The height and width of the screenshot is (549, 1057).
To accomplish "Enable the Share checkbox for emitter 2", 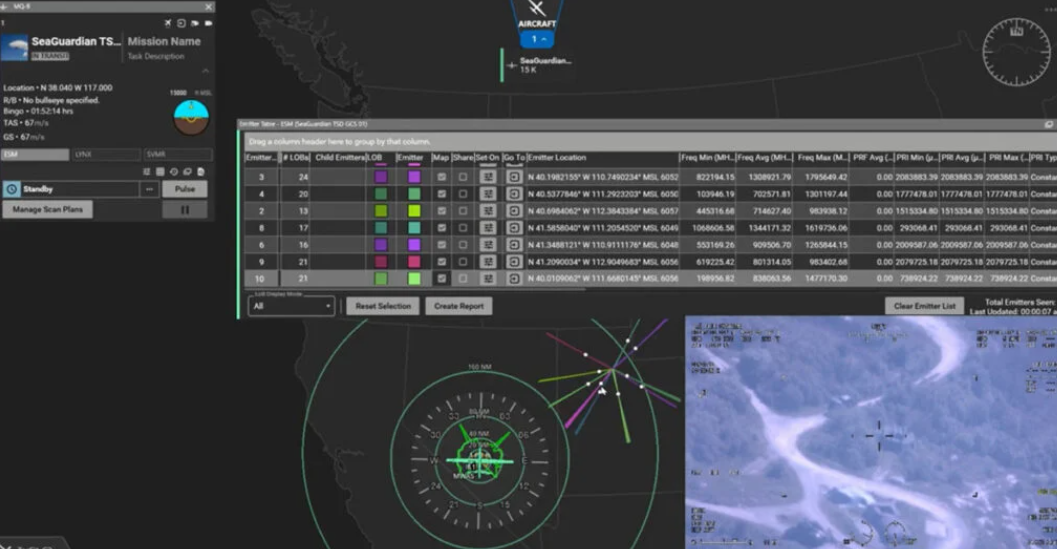I will (462, 211).
